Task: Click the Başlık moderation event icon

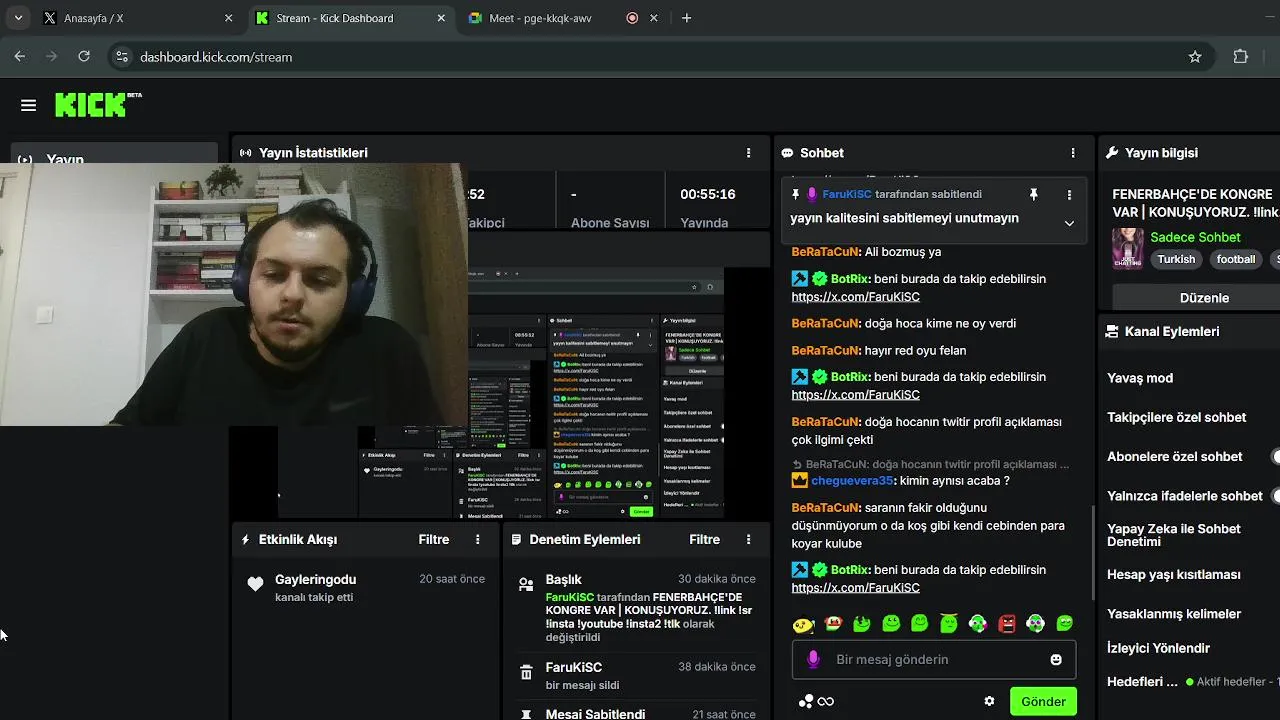Action: pos(526,585)
